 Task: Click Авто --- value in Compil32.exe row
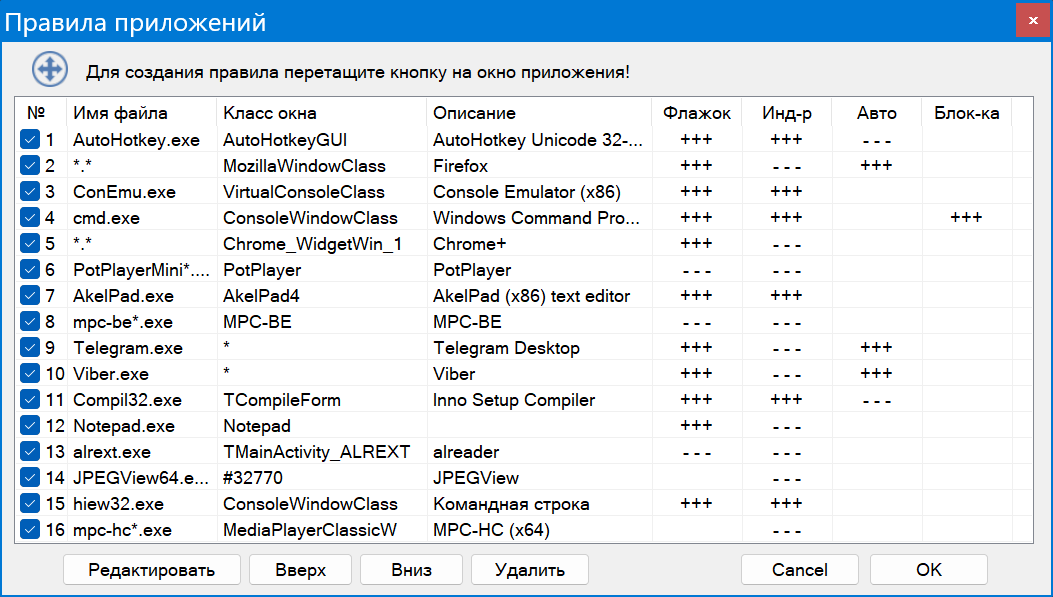(876, 402)
